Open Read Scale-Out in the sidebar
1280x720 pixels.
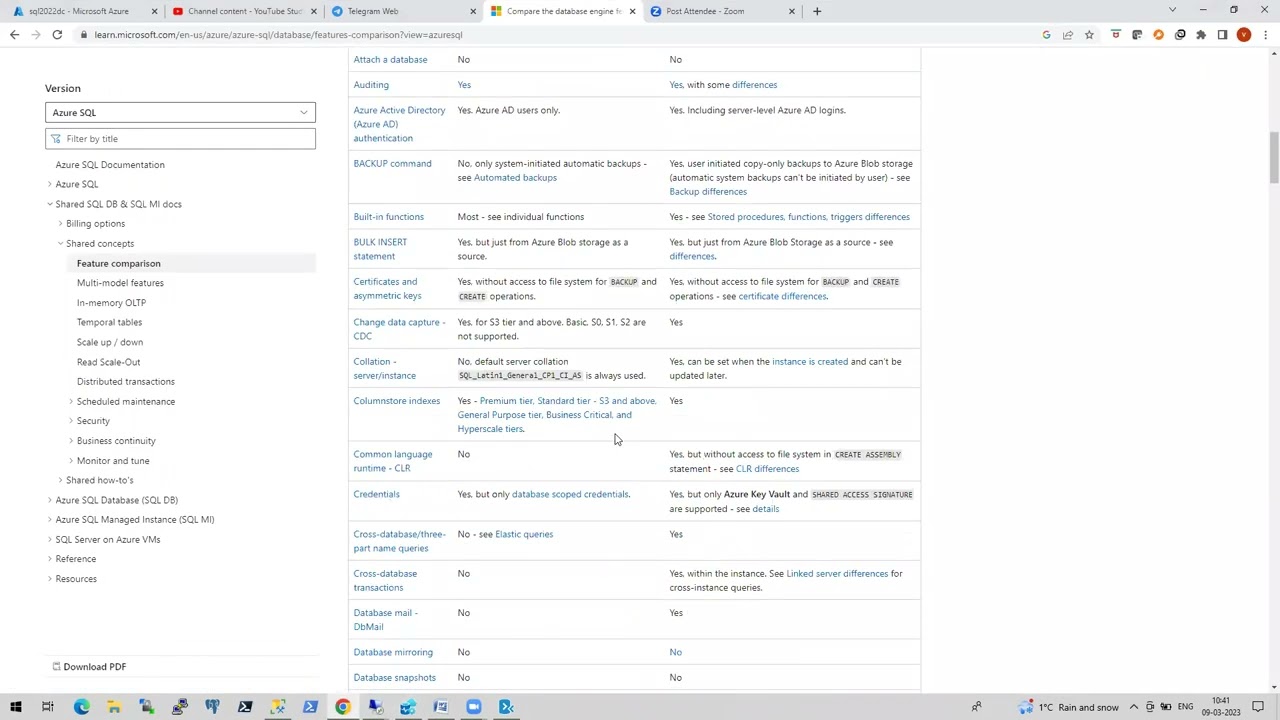[x=108, y=362]
